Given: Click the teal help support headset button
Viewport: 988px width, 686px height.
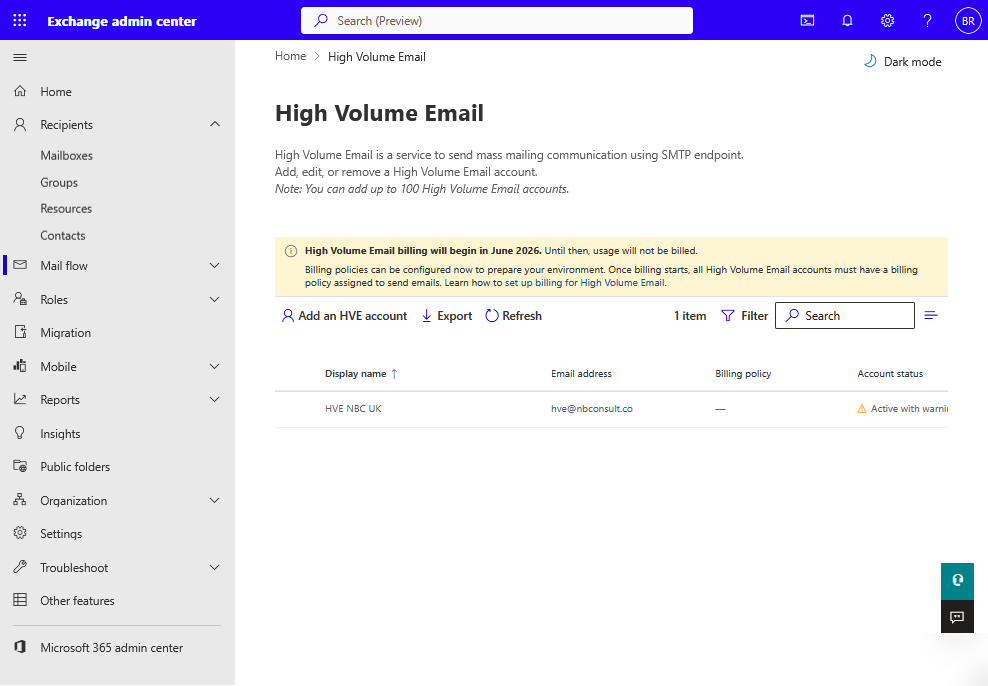Looking at the screenshot, I should 957,580.
